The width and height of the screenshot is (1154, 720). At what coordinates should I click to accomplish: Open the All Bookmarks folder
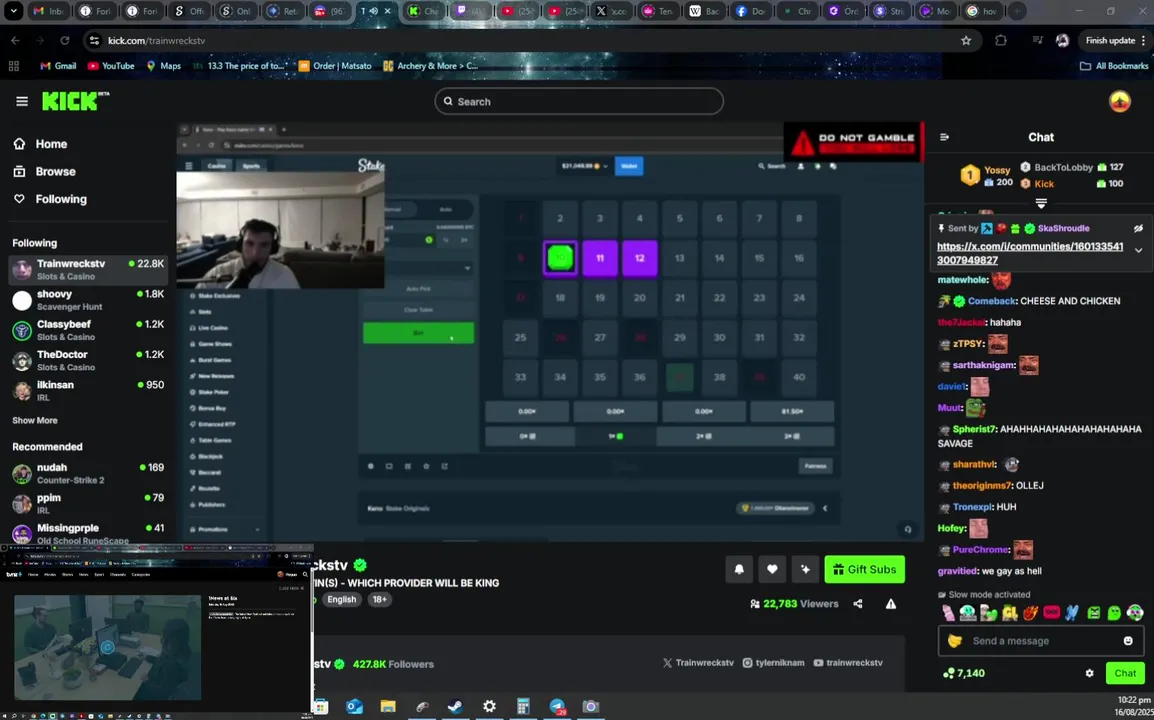[1114, 66]
